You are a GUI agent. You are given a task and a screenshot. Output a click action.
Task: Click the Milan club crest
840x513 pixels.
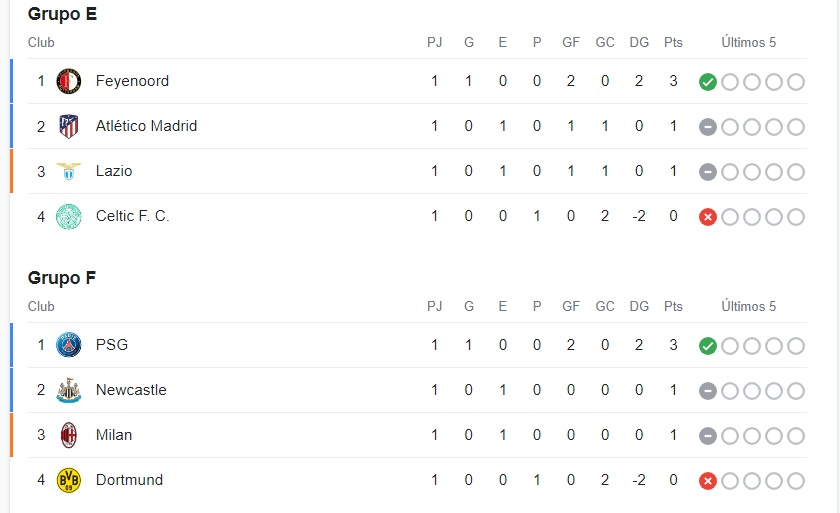point(69,435)
